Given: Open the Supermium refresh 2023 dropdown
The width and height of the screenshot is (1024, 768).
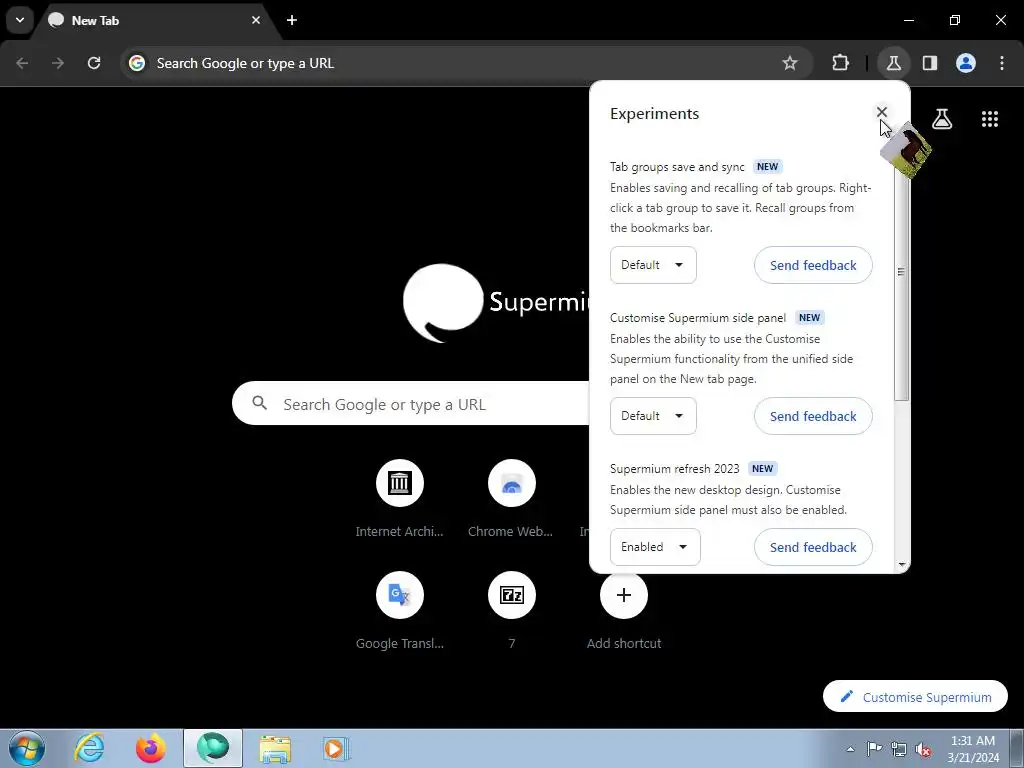Looking at the screenshot, I should coord(655,547).
